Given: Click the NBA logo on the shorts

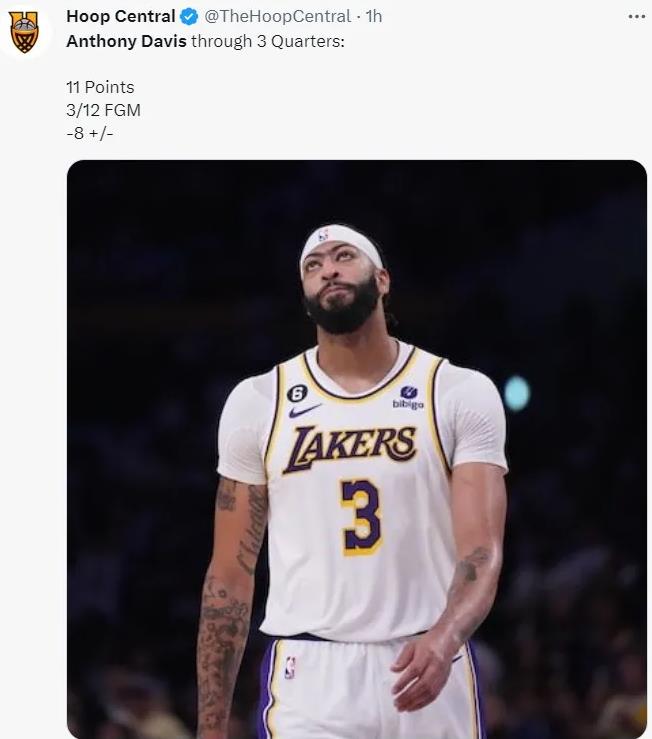Looking at the screenshot, I should [x=289, y=668].
